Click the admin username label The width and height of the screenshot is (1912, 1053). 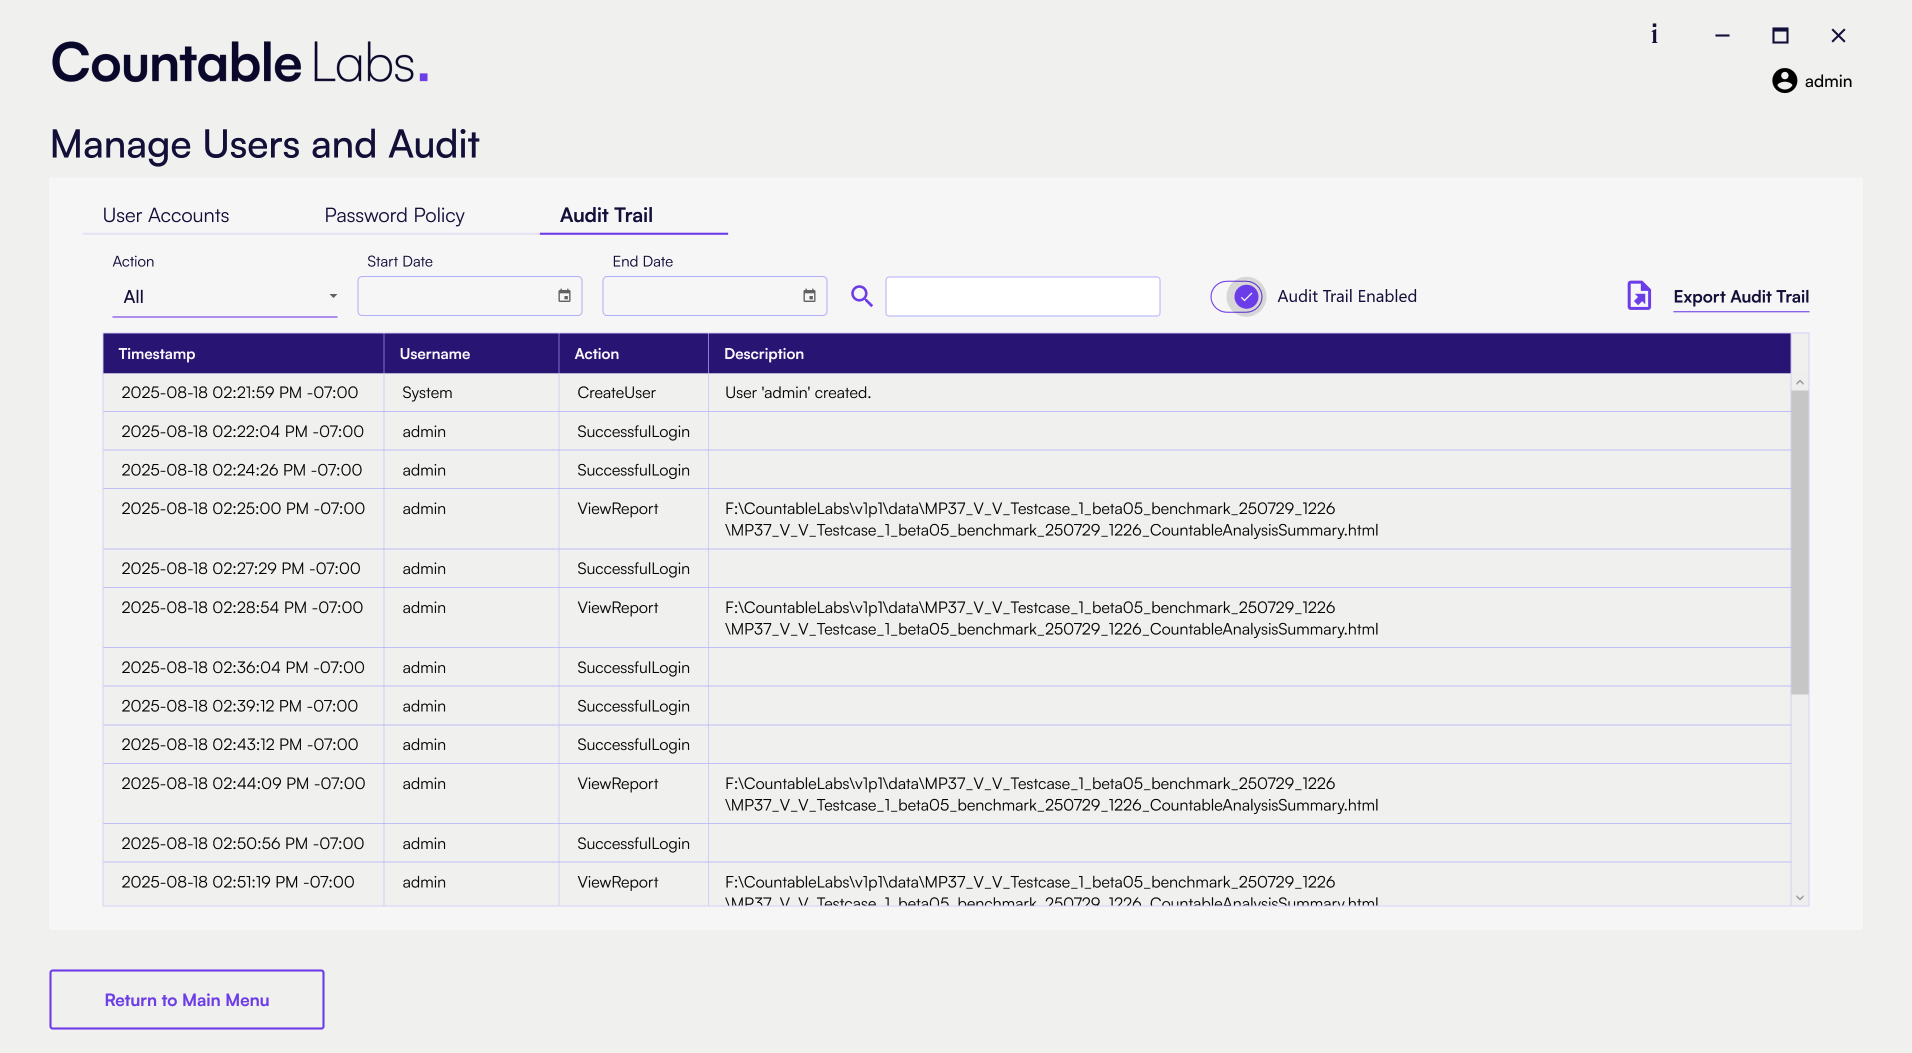pyautogui.click(x=1828, y=81)
